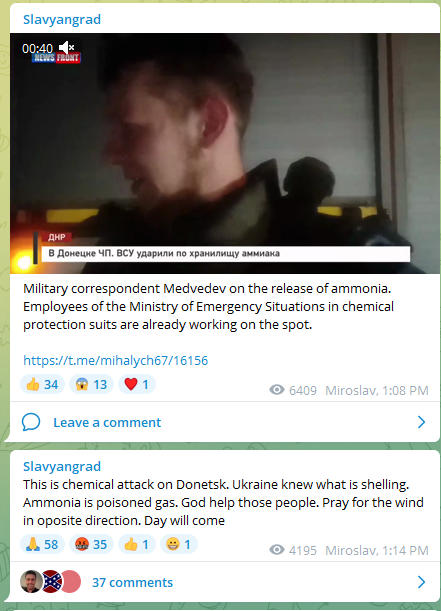Screen dimensions: 441x611
Task: Click the commenter avatars cluster
Action: coord(51,582)
